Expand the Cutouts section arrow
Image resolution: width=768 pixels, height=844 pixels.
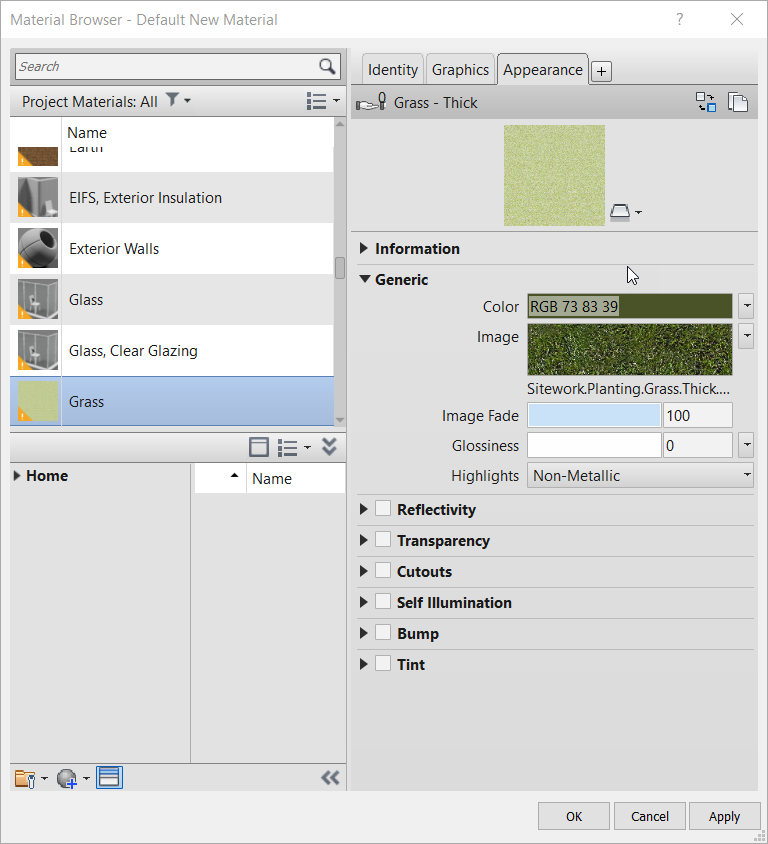tap(364, 571)
